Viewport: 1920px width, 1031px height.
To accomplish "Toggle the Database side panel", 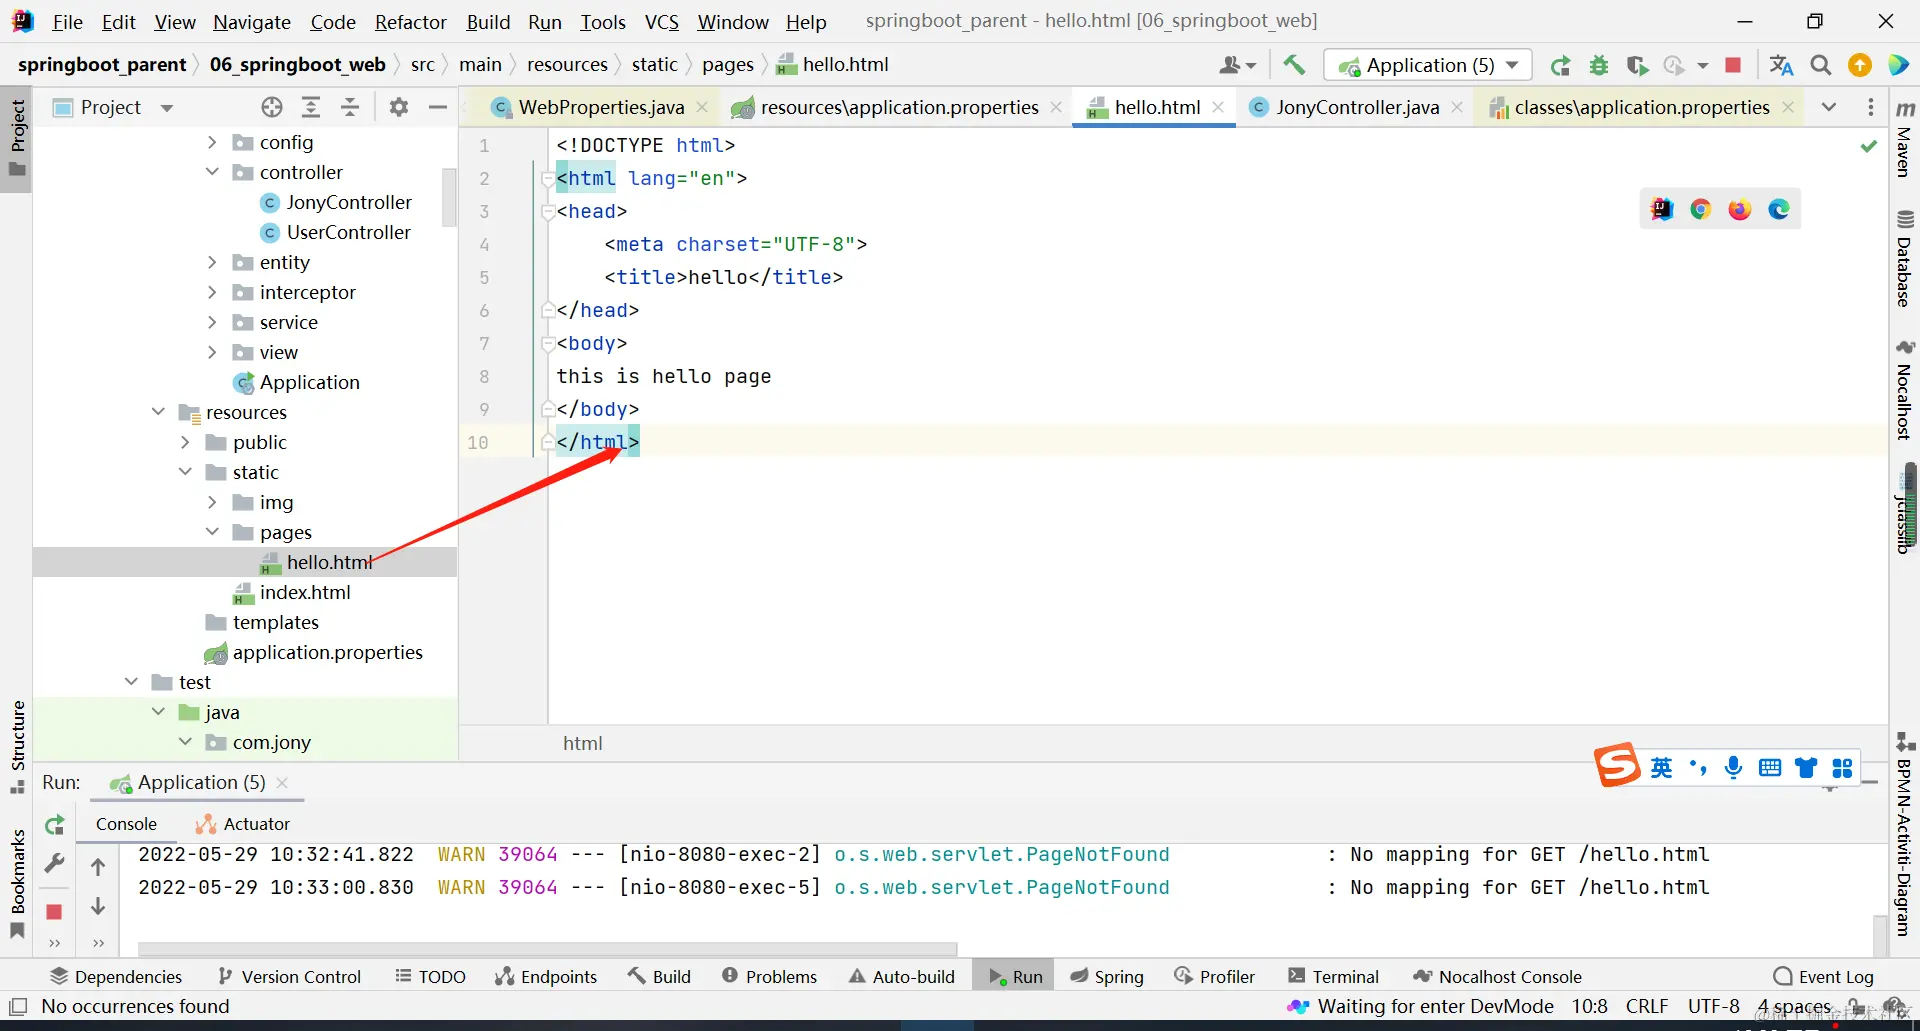I will coord(1905,259).
